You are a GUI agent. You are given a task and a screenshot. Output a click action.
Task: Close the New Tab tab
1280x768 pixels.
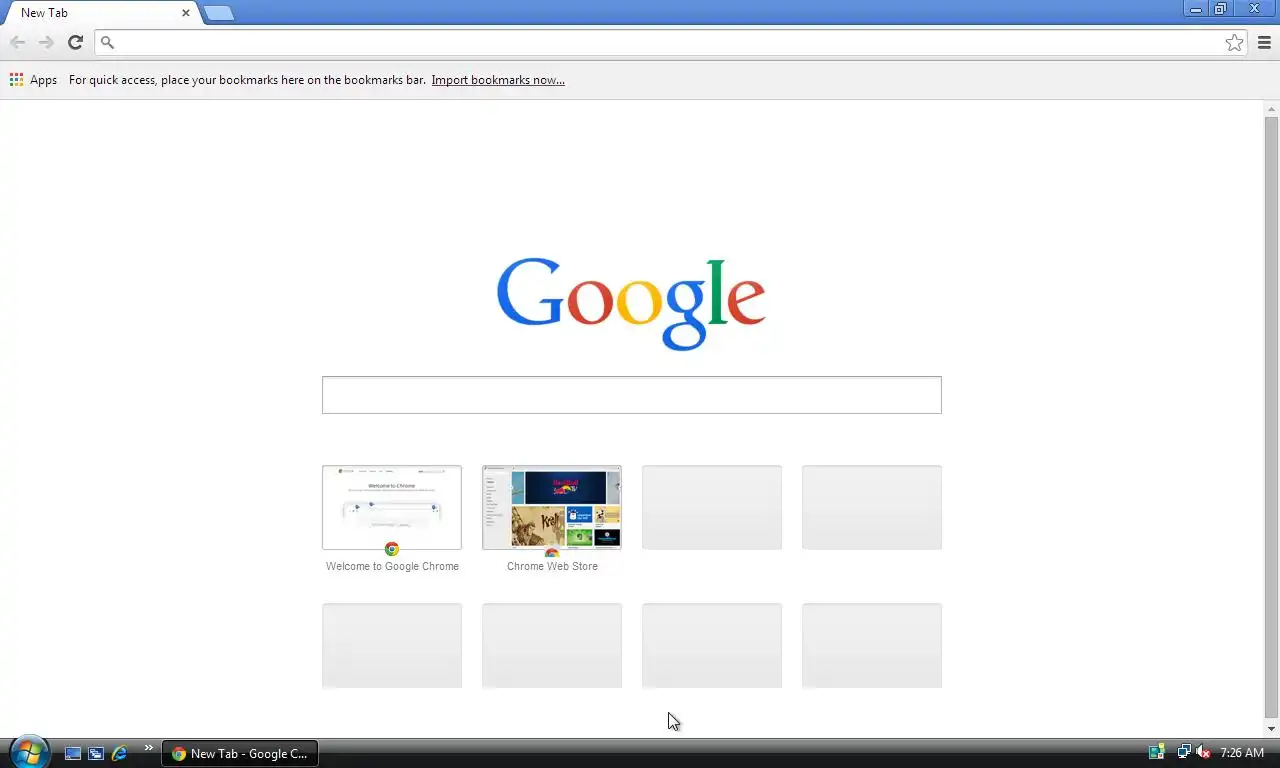(x=186, y=13)
